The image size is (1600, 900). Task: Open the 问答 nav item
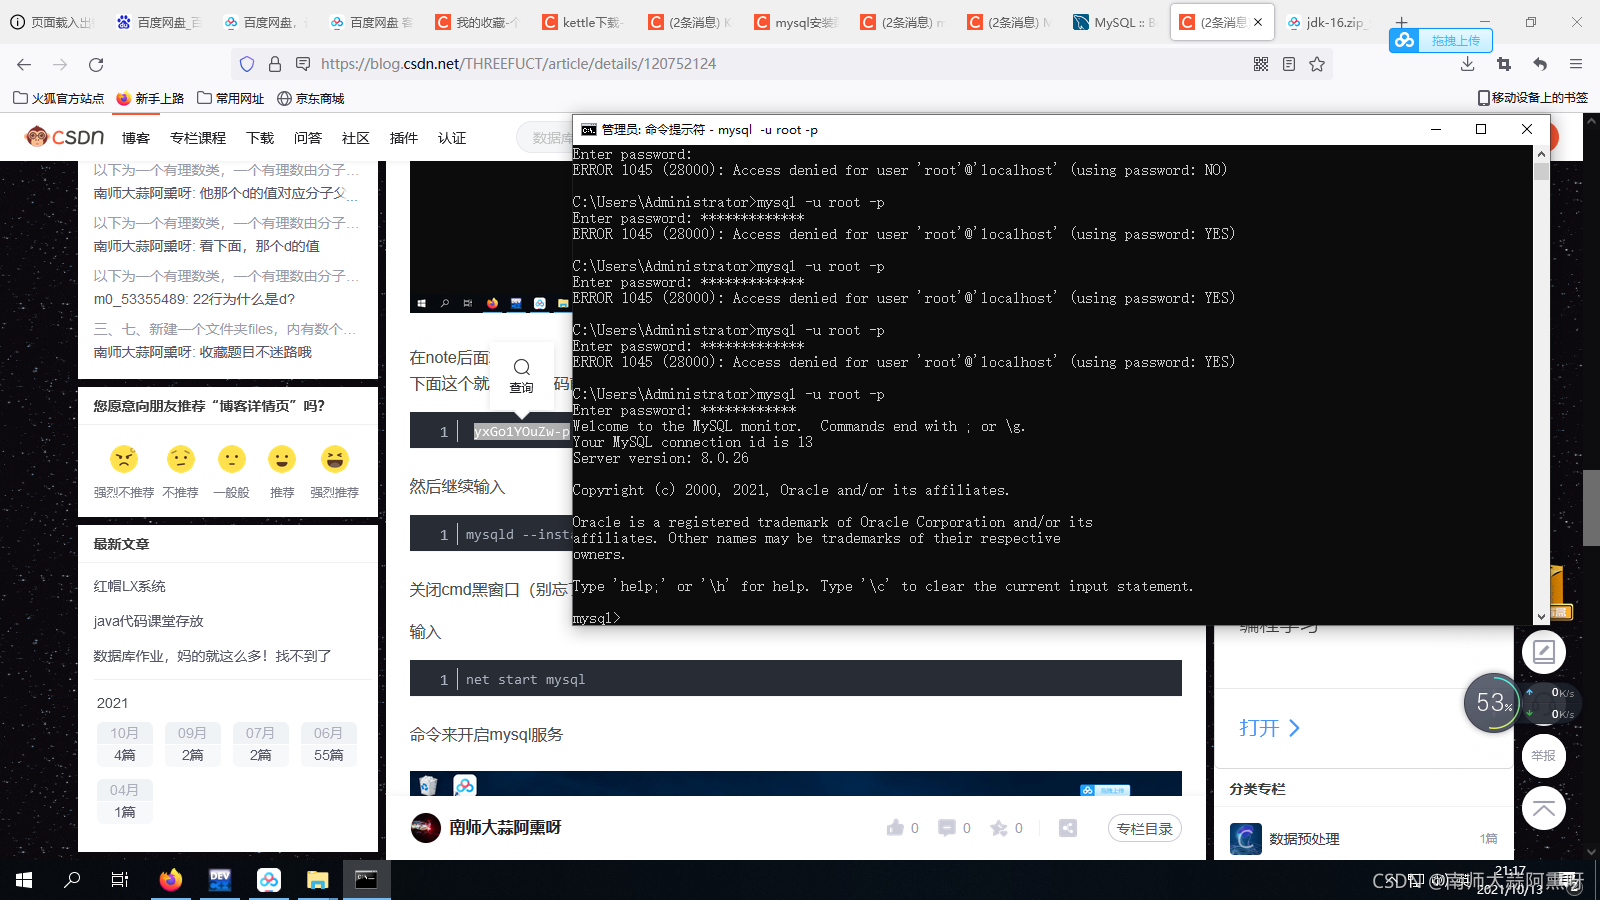308,138
